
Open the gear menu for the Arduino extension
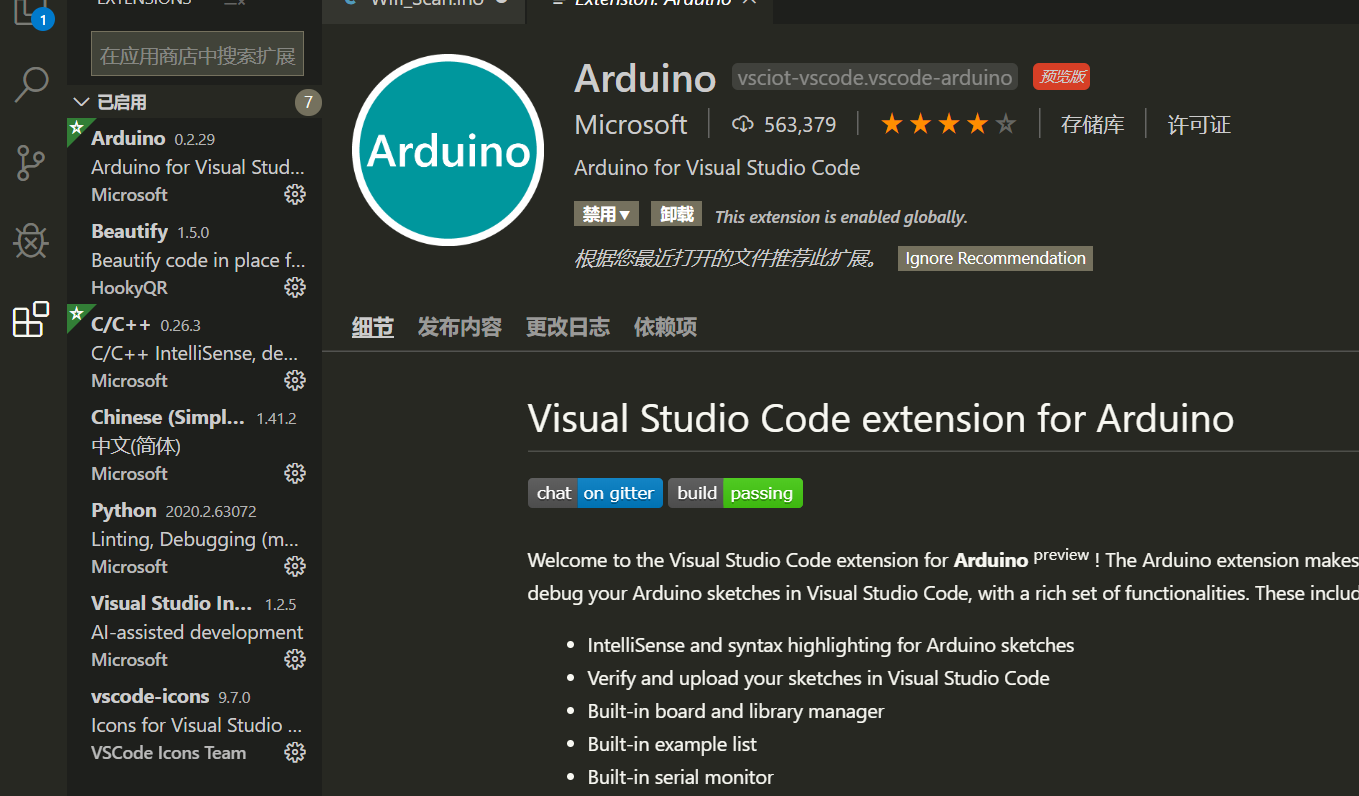tap(294, 194)
